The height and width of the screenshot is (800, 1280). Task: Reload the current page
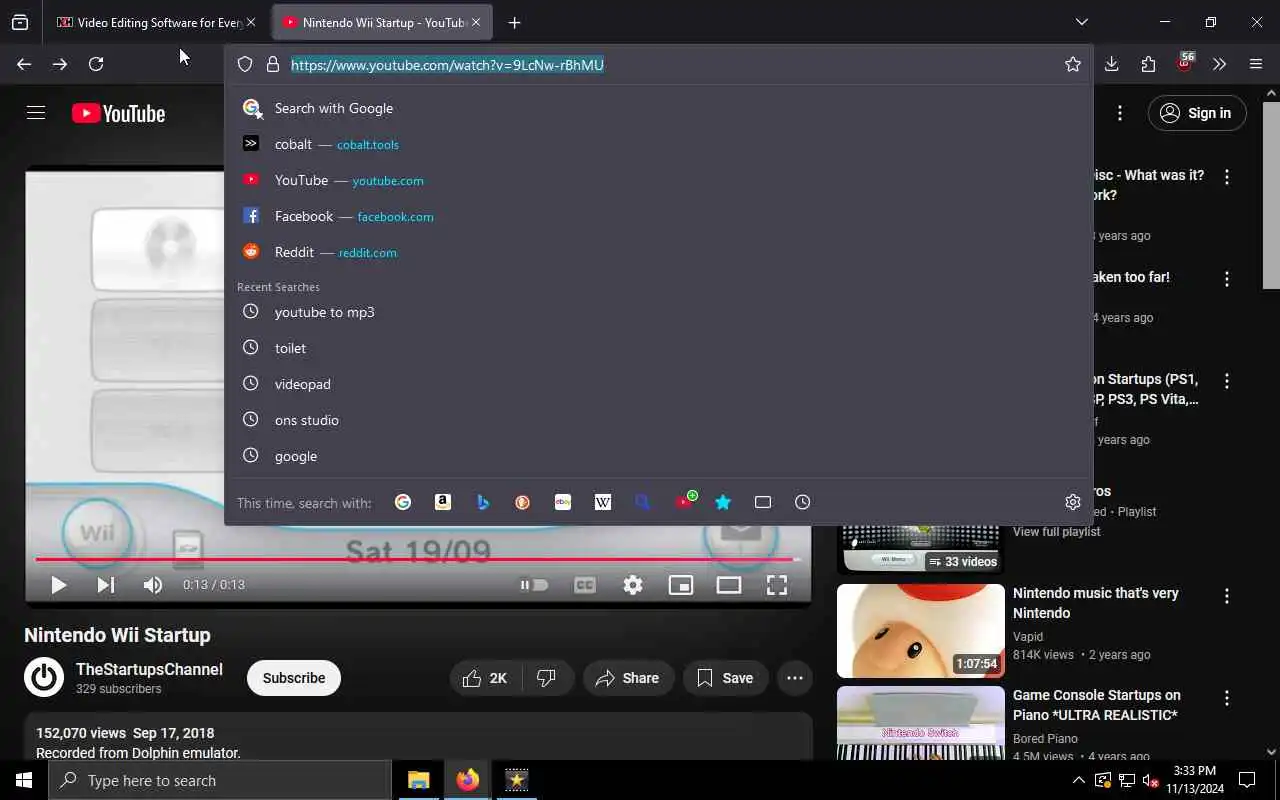[x=96, y=64]
